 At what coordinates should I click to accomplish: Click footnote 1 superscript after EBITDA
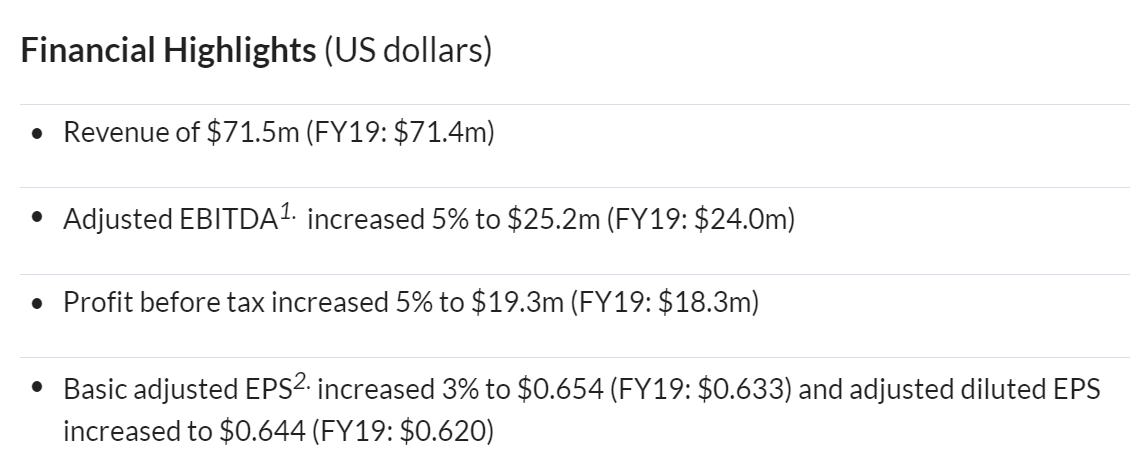click(x=288, y=212)
